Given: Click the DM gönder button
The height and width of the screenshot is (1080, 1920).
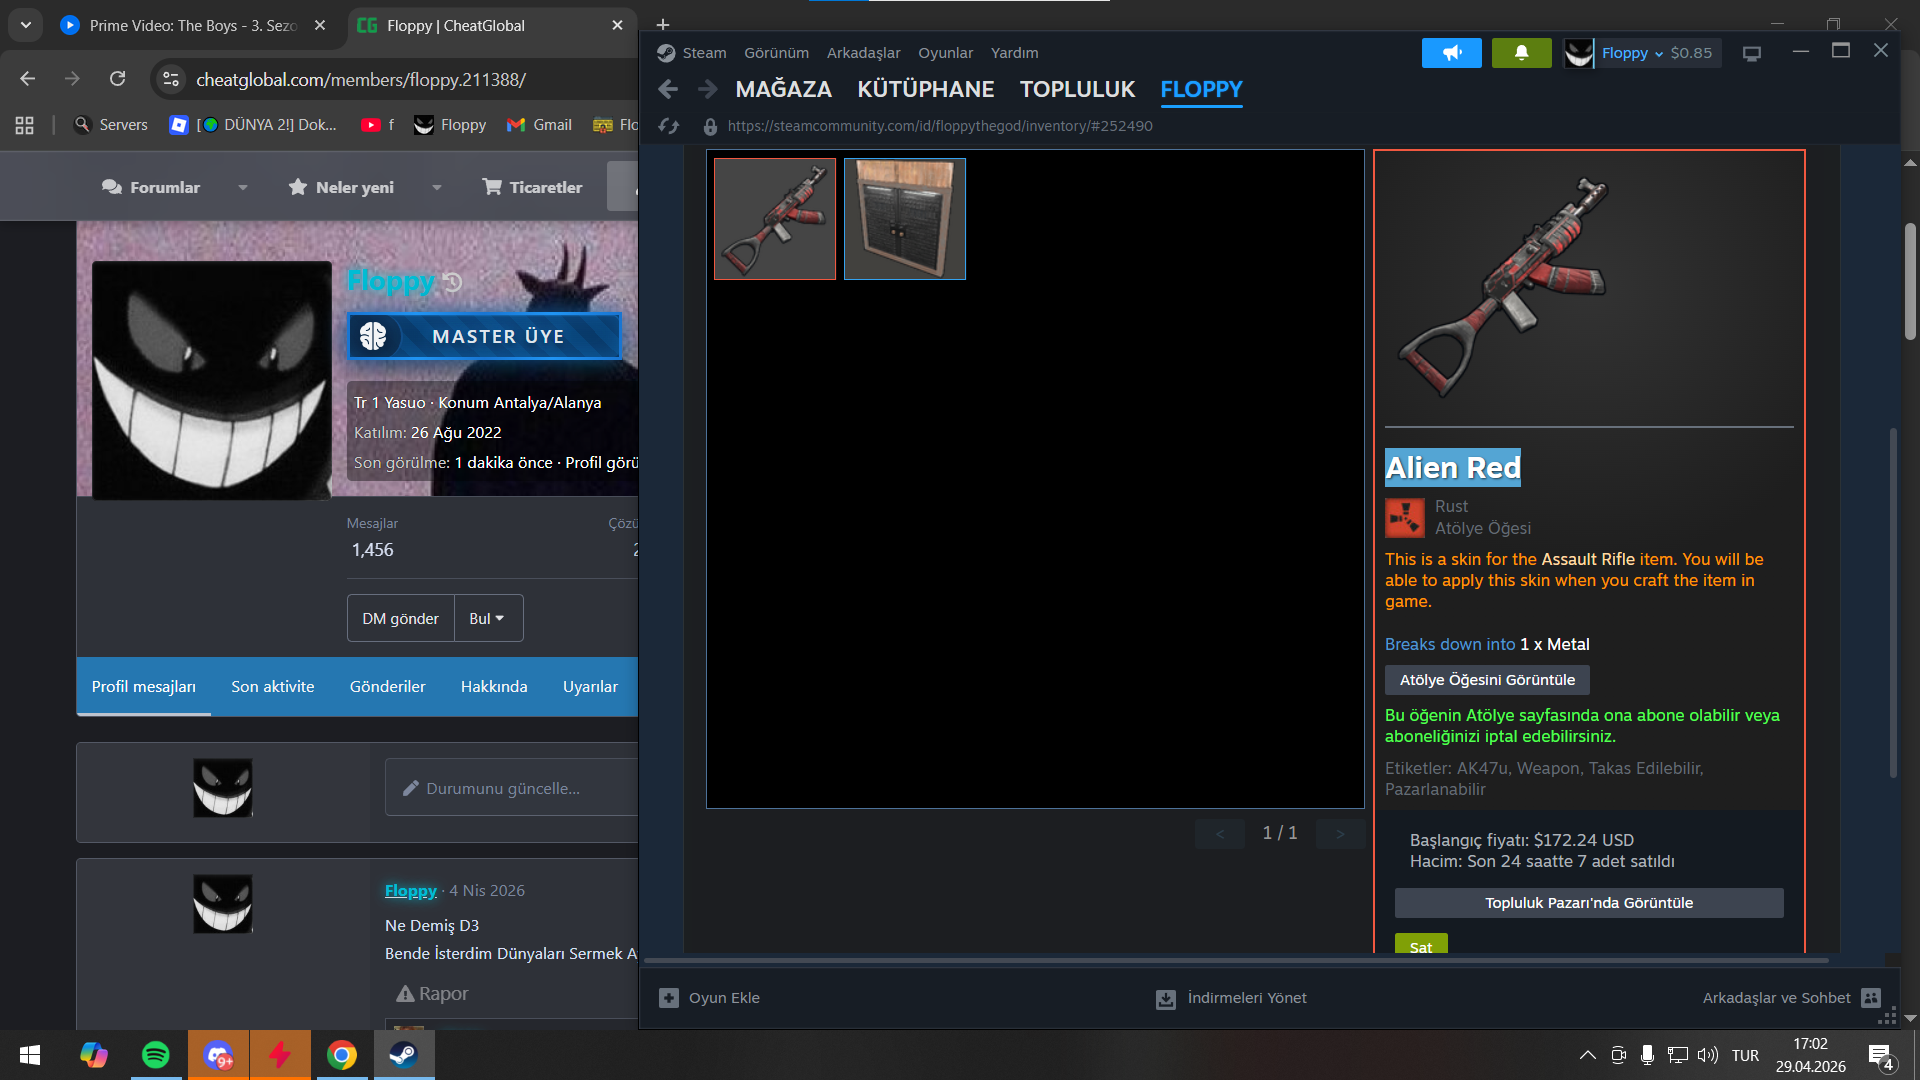Looking at the screenshot, I should 400,619.
